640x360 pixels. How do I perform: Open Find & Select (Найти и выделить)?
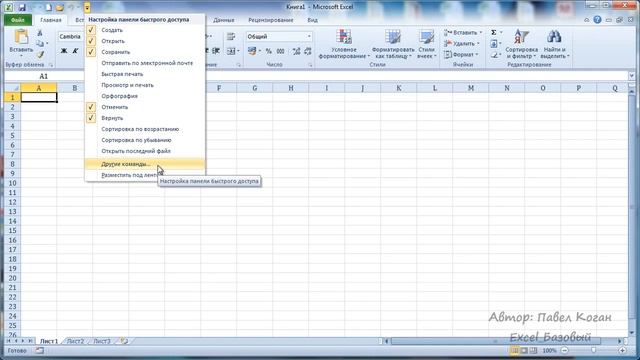(554, 44)
